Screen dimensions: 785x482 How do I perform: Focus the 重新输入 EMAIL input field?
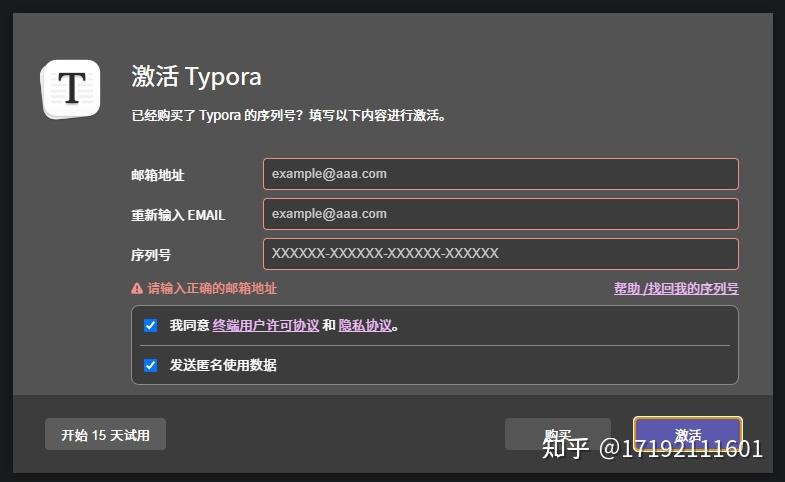click(501, 214)
